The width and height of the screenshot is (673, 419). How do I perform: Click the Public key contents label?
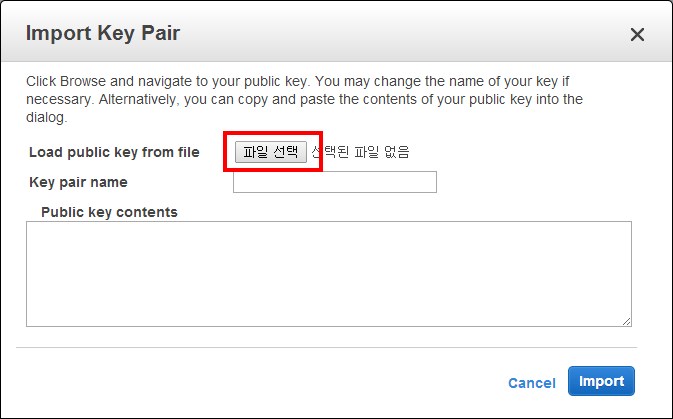coord(109,212)
